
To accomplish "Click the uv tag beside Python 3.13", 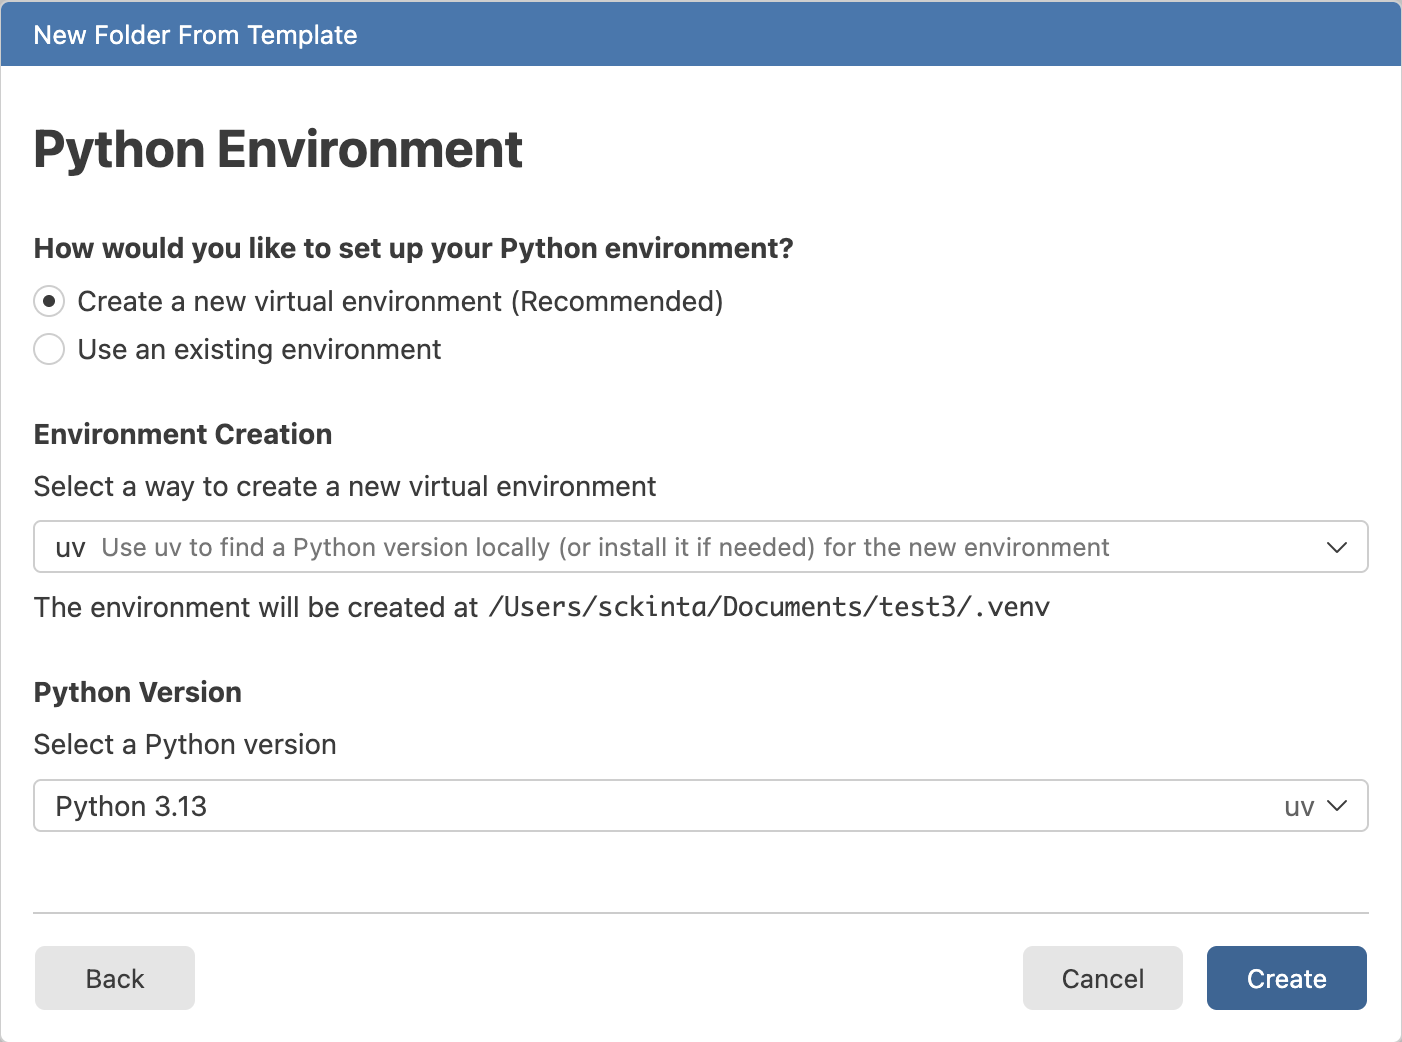I will point(1299,807).
